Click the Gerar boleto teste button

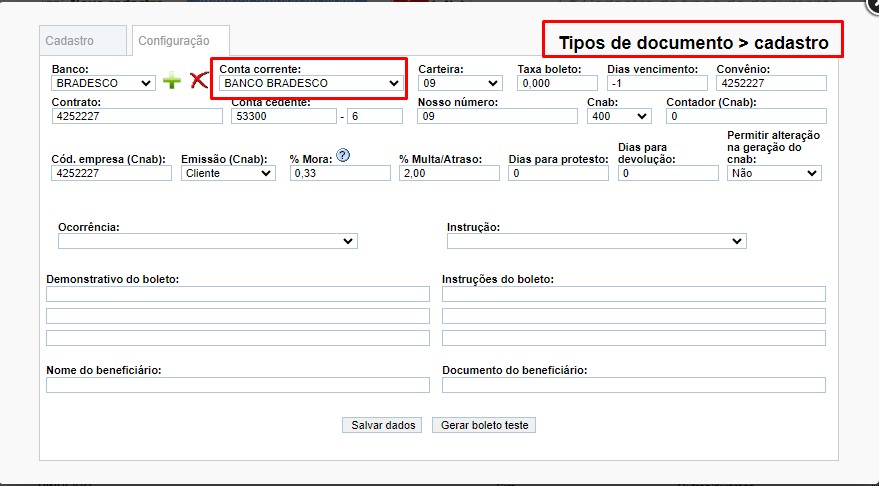pos(484,425)
